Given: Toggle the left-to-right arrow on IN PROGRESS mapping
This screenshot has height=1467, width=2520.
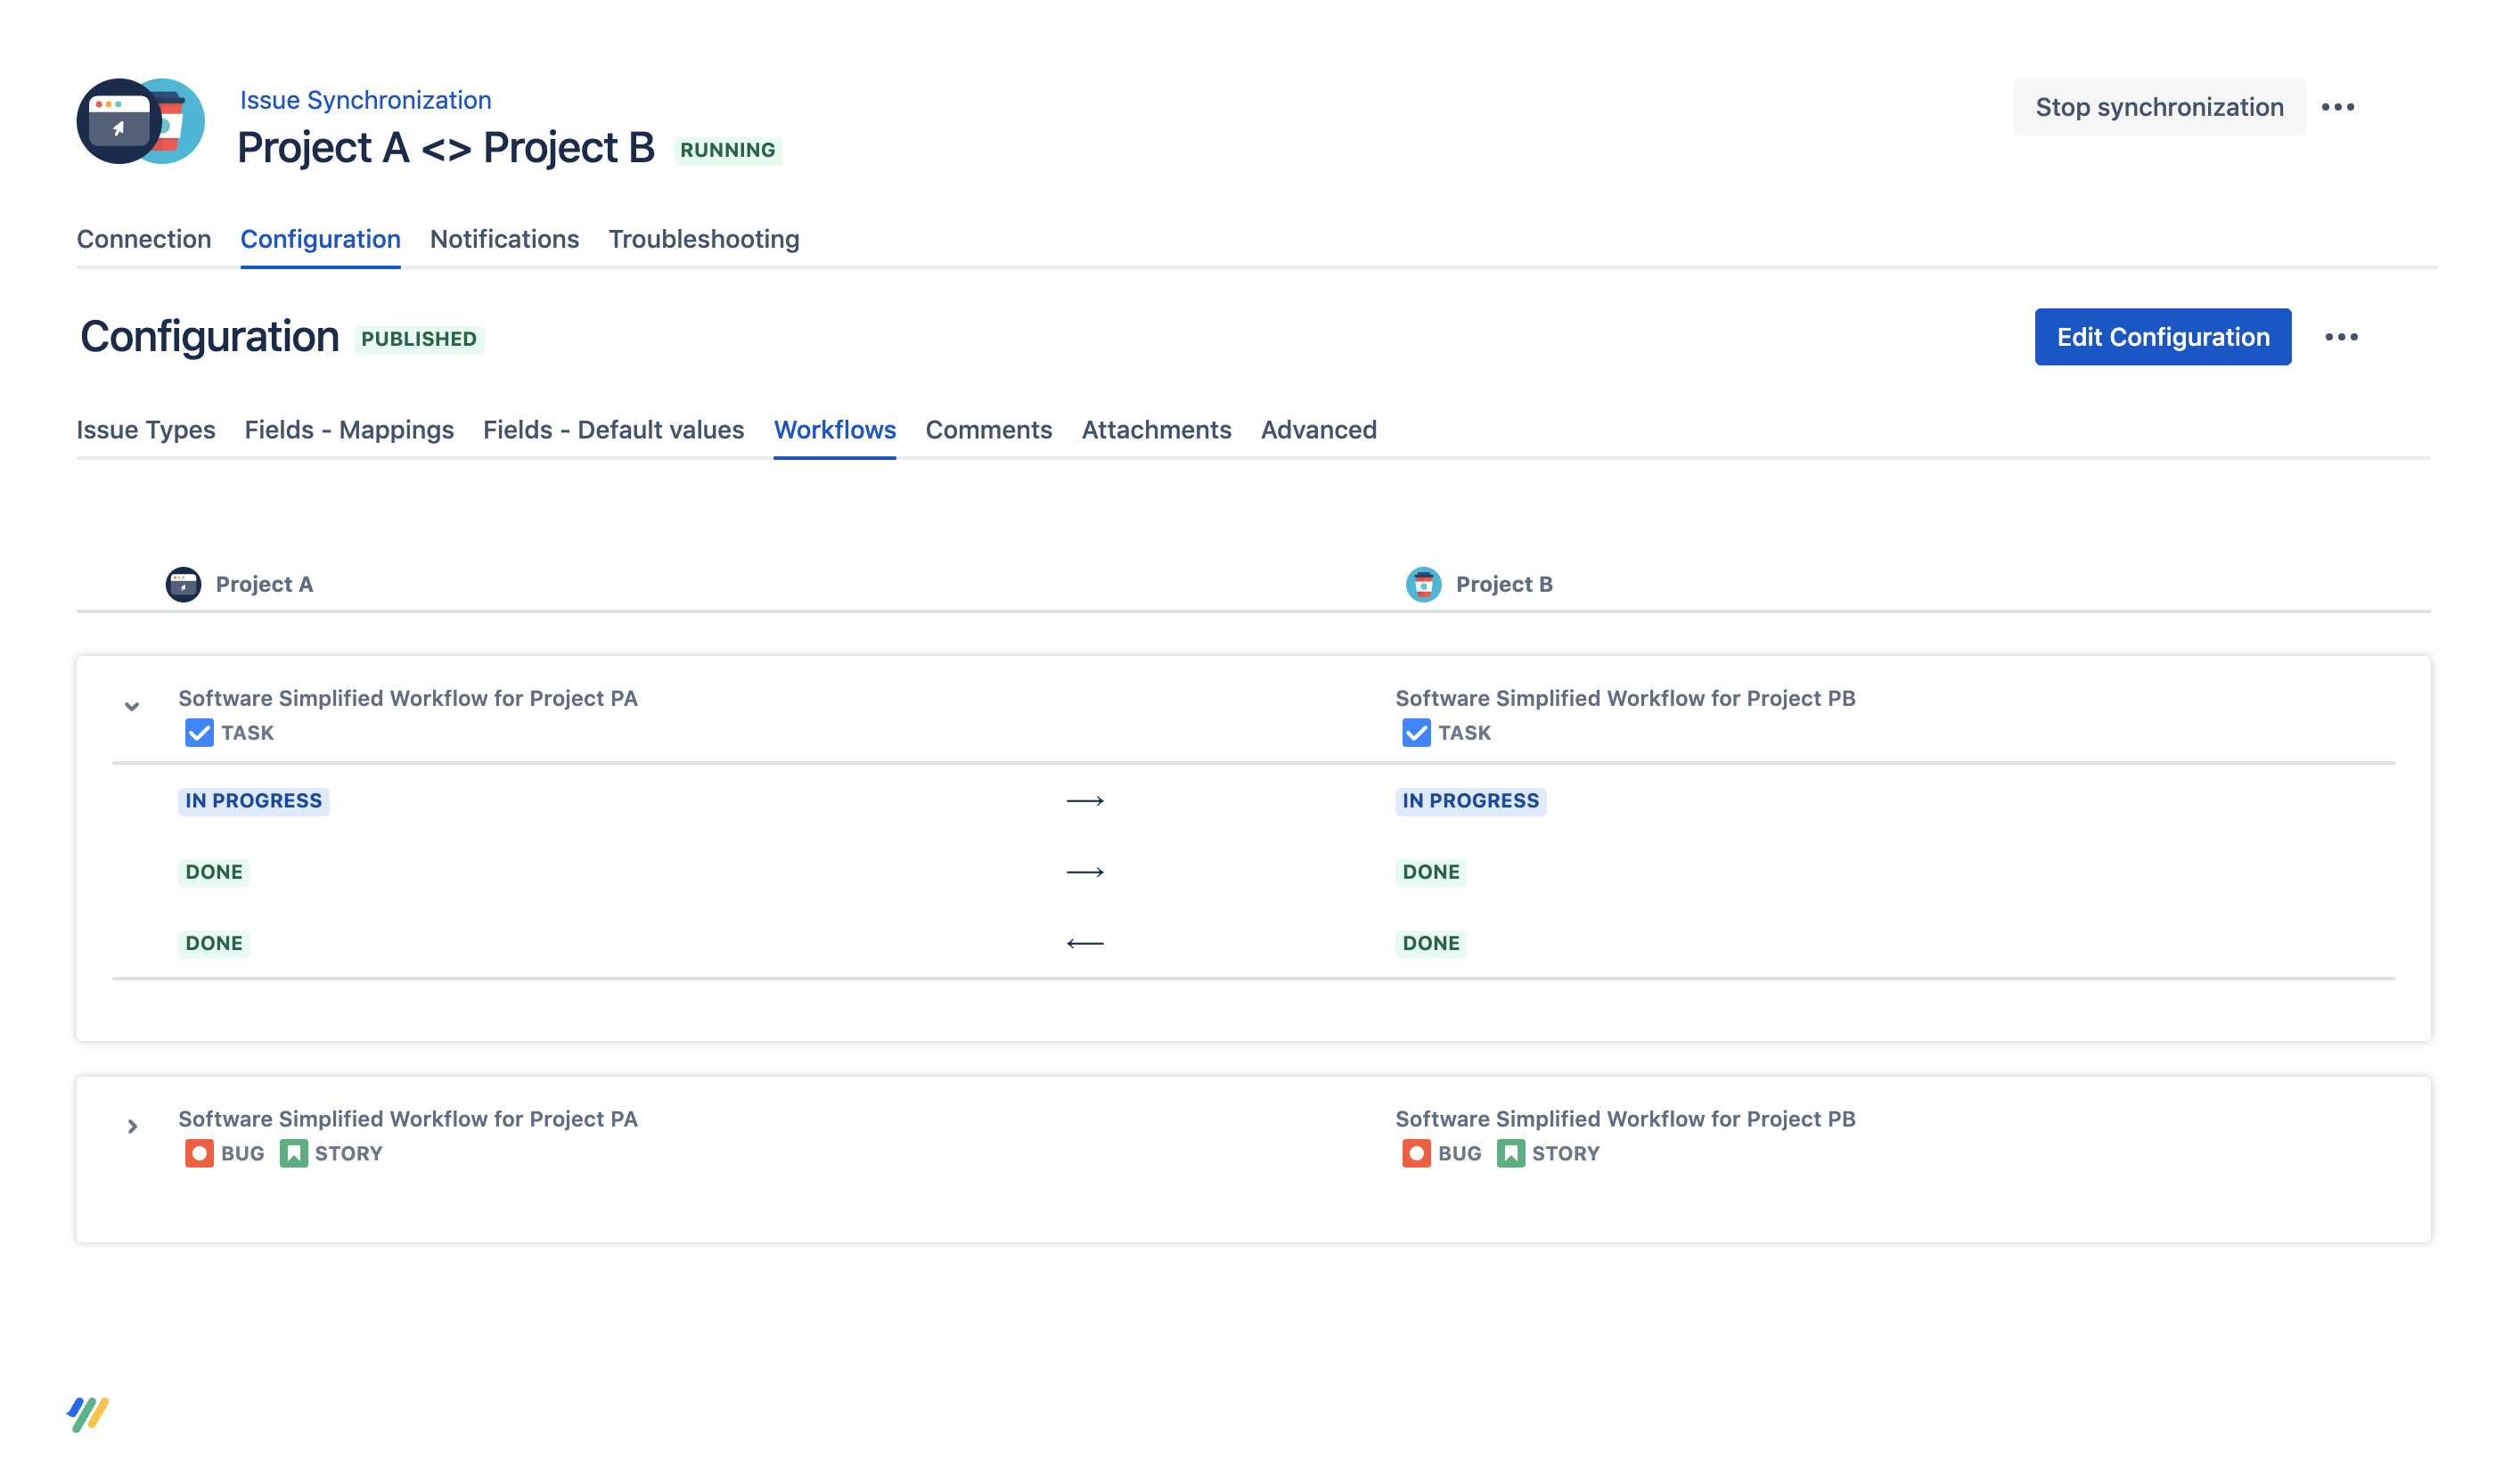Looking at the screenshot, I should tap(1086, 800).
